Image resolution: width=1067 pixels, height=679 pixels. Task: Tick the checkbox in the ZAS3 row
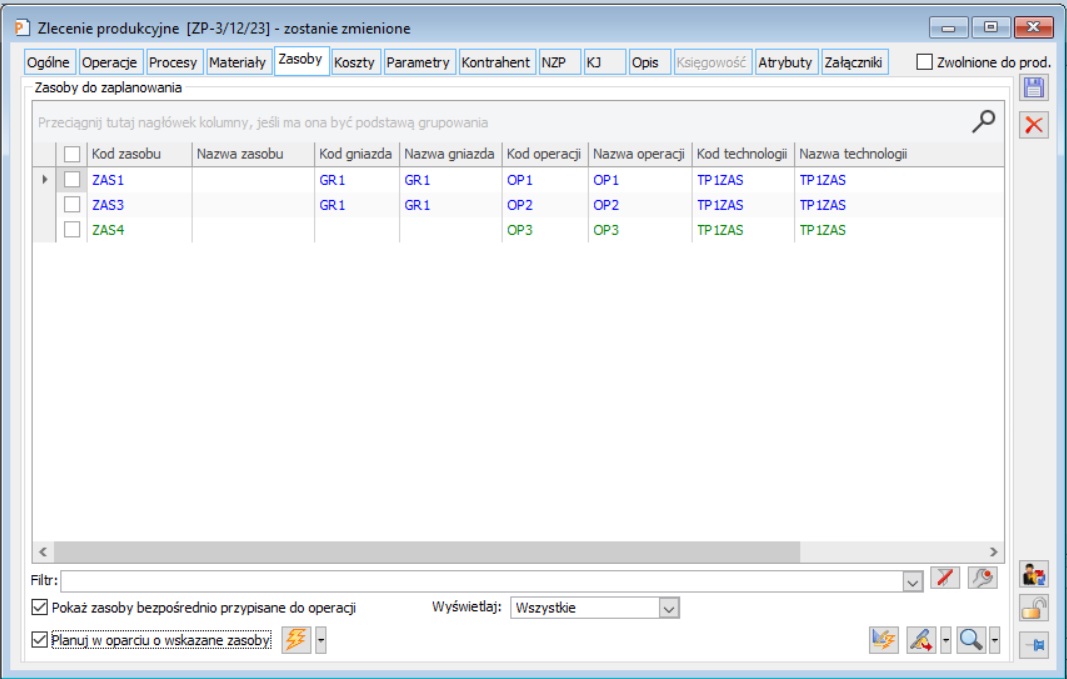pos(72,205)
